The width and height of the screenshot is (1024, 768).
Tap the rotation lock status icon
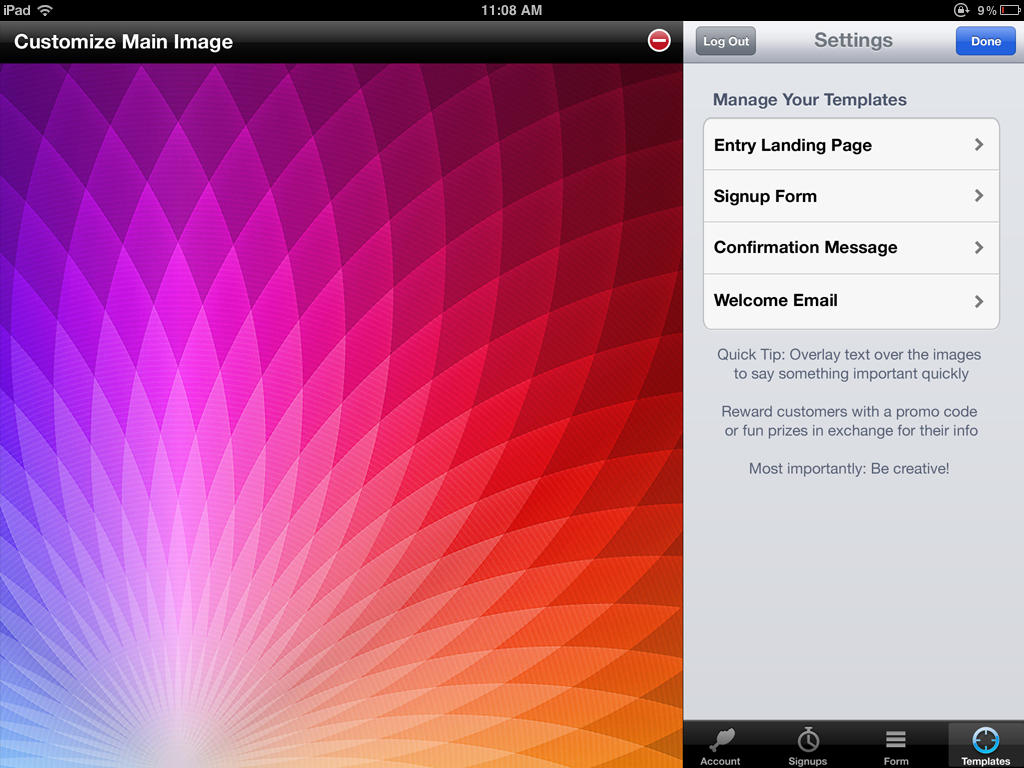point(962,10)
